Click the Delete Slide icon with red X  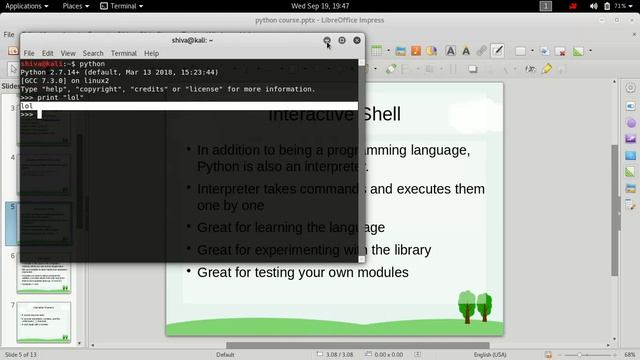point(560,51)
